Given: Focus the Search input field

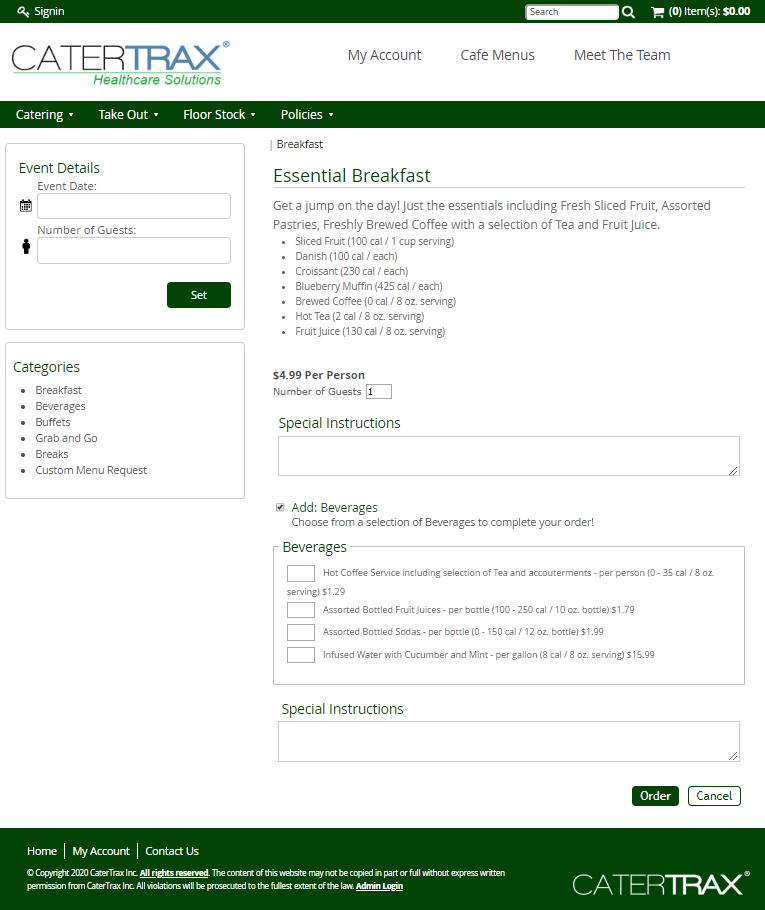Looking at the screenshot, I should coord(572,12).
